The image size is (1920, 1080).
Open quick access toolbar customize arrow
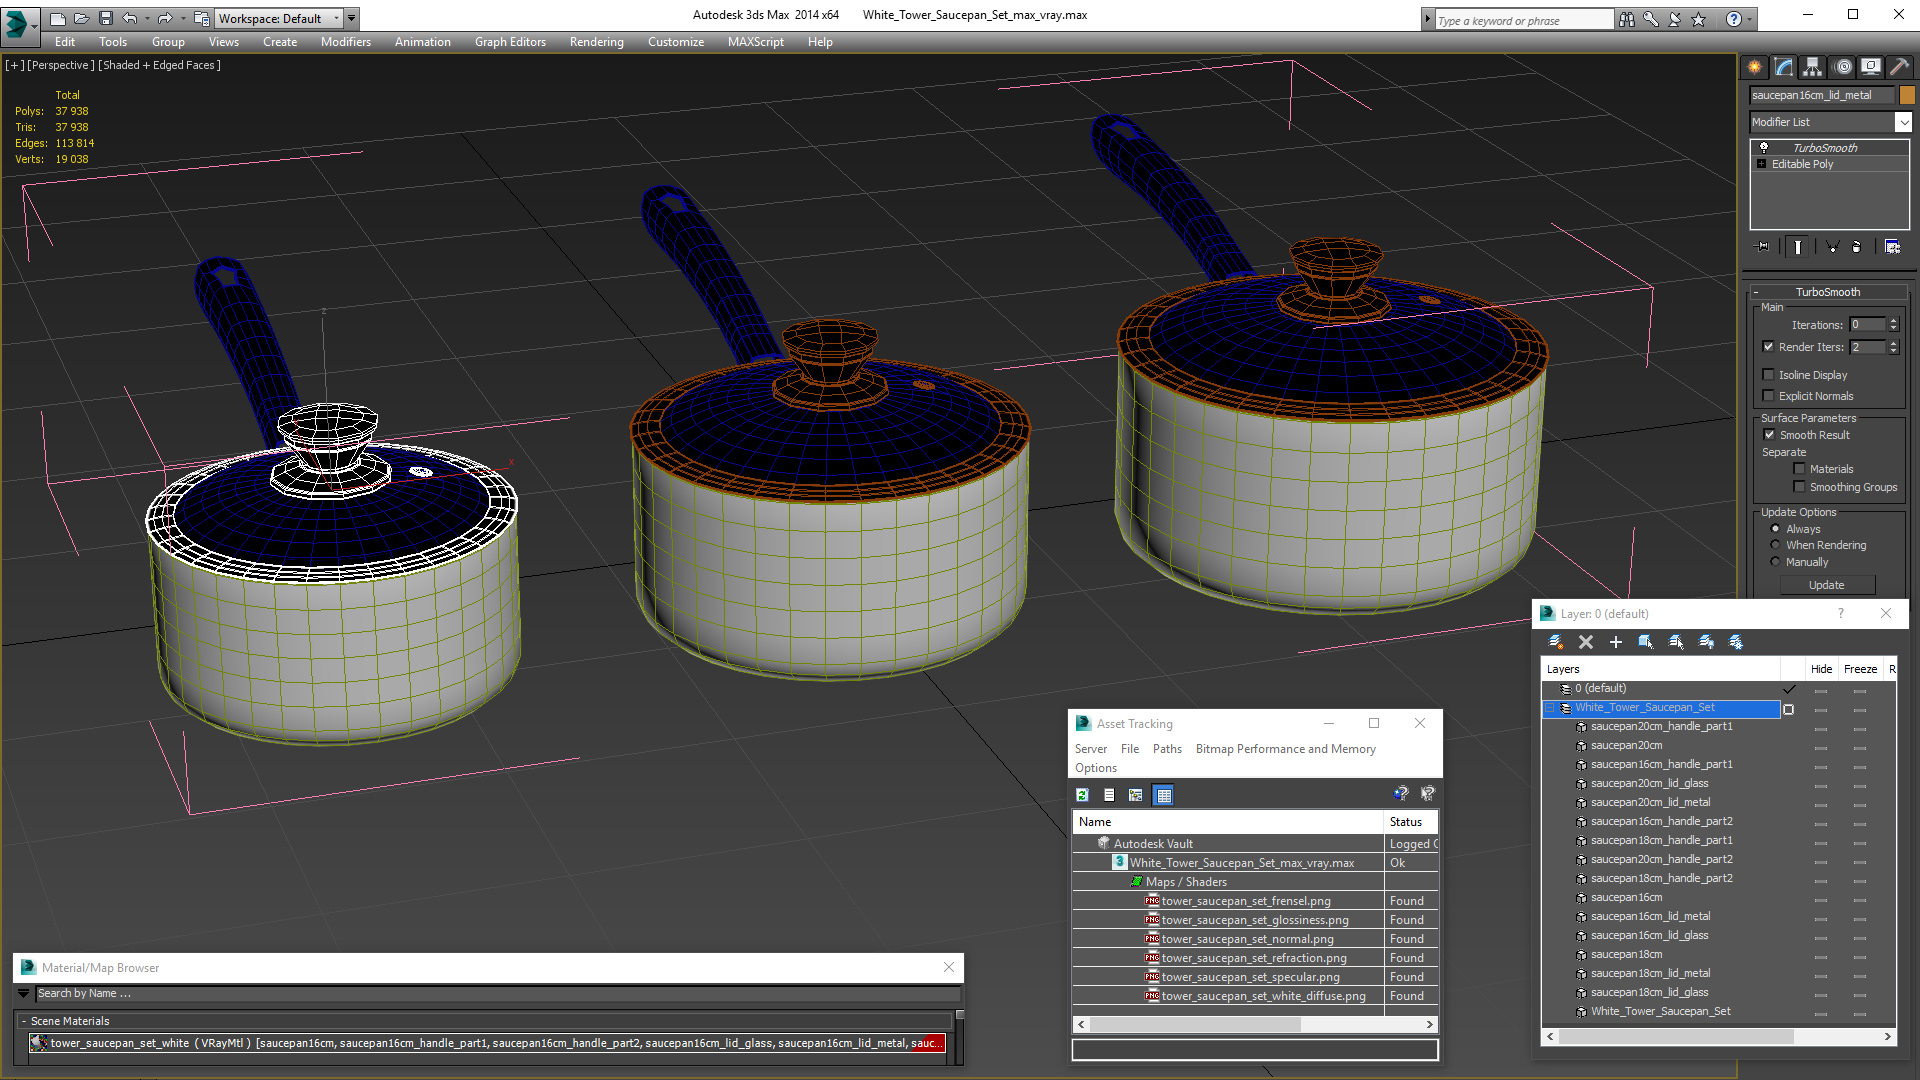coord(352,18)
